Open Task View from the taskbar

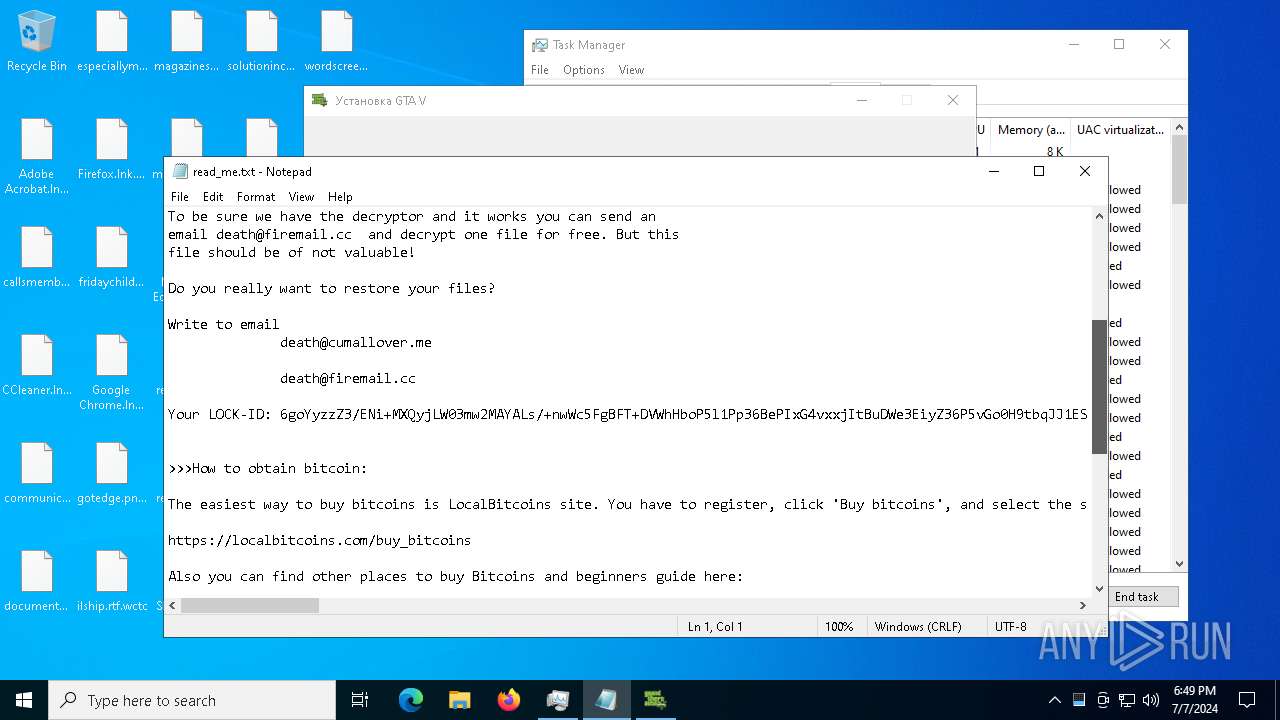pyautogui.click(x=360, y=700)
